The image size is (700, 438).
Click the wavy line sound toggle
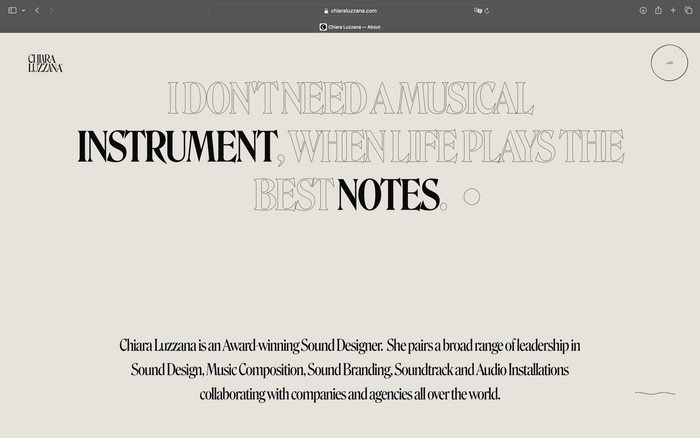click(655, 393)
